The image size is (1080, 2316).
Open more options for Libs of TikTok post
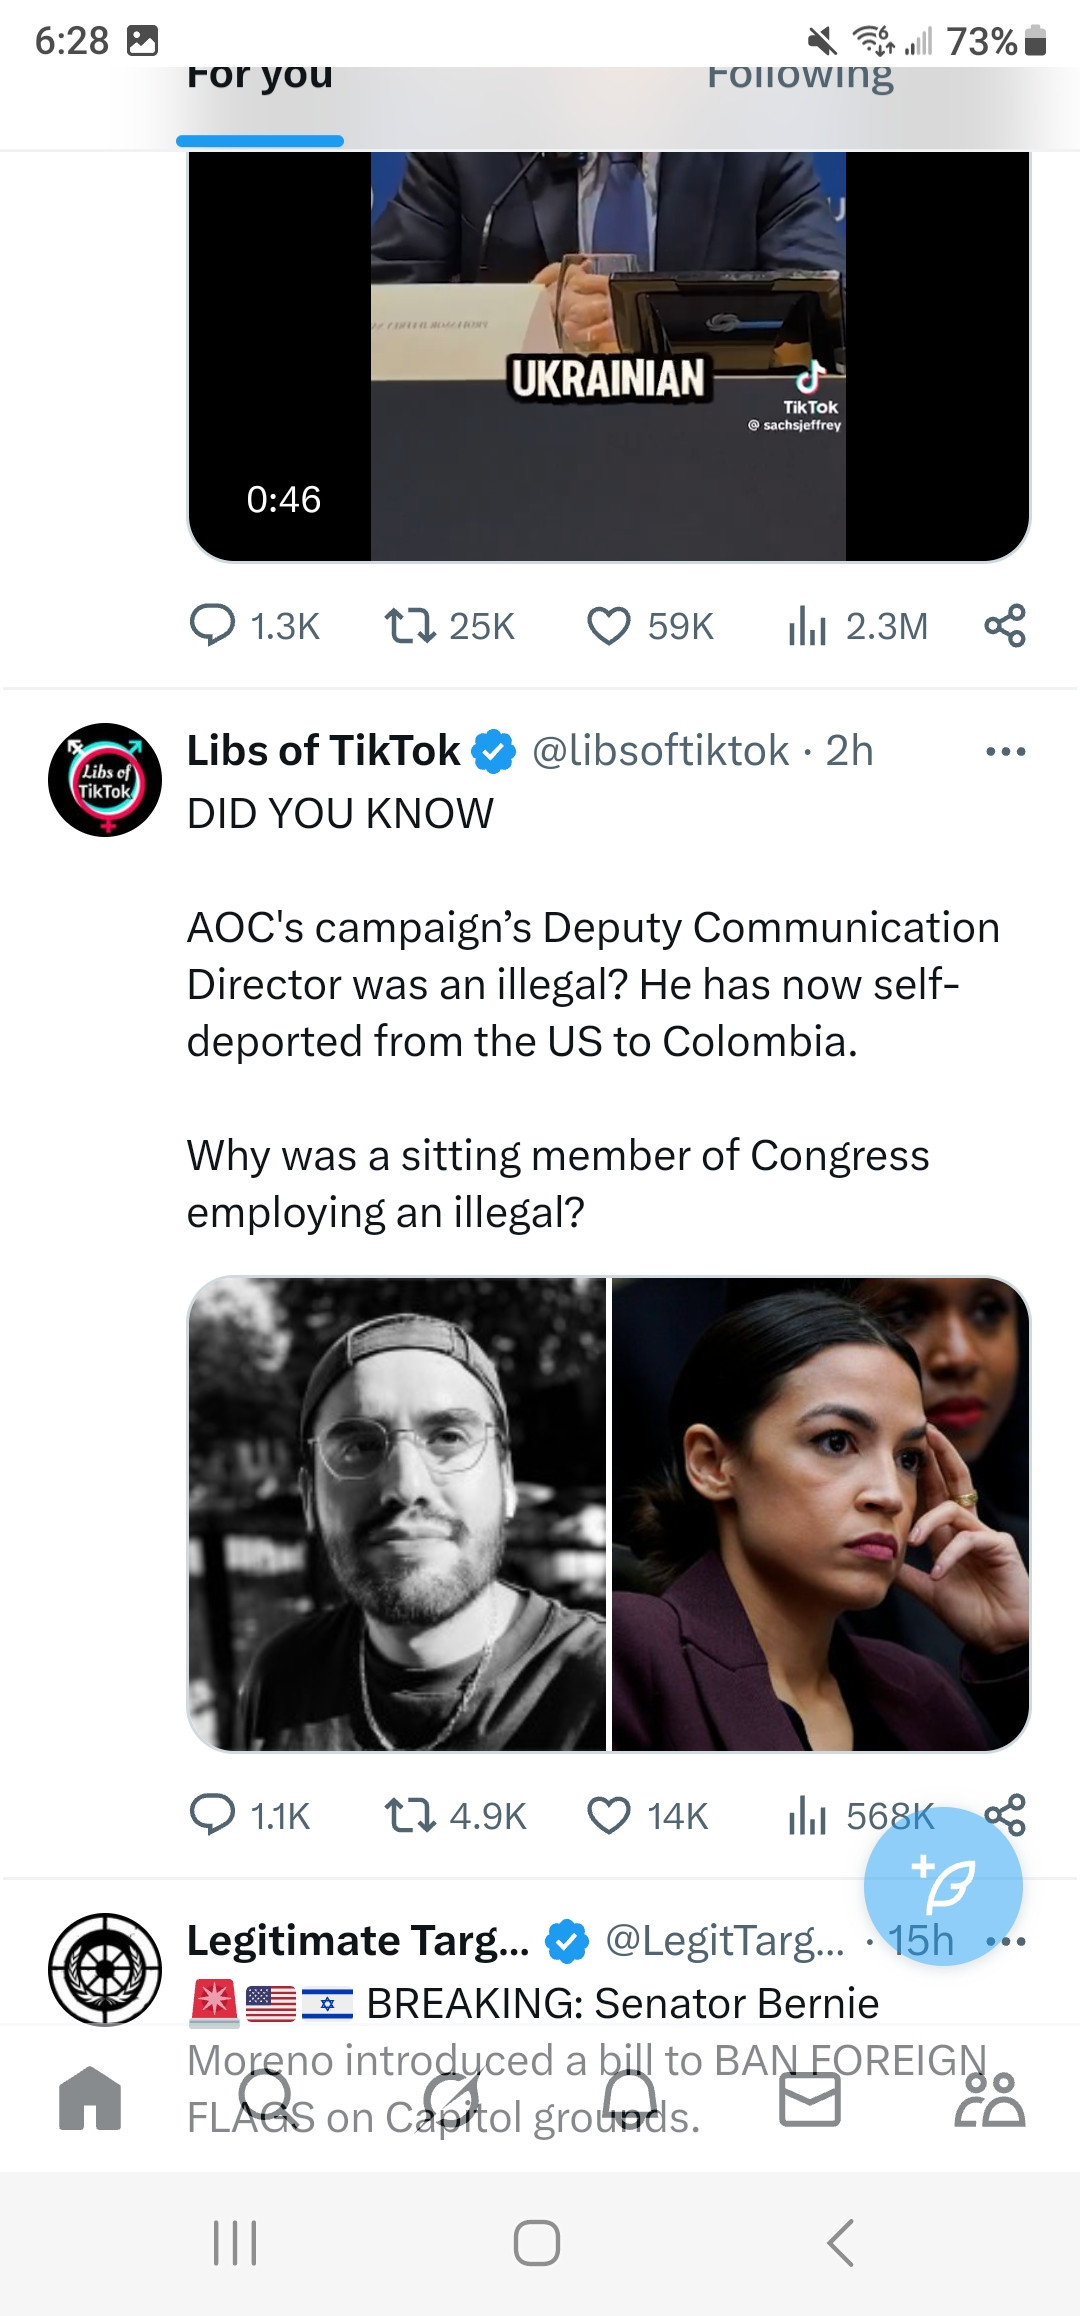point(1005,751)
